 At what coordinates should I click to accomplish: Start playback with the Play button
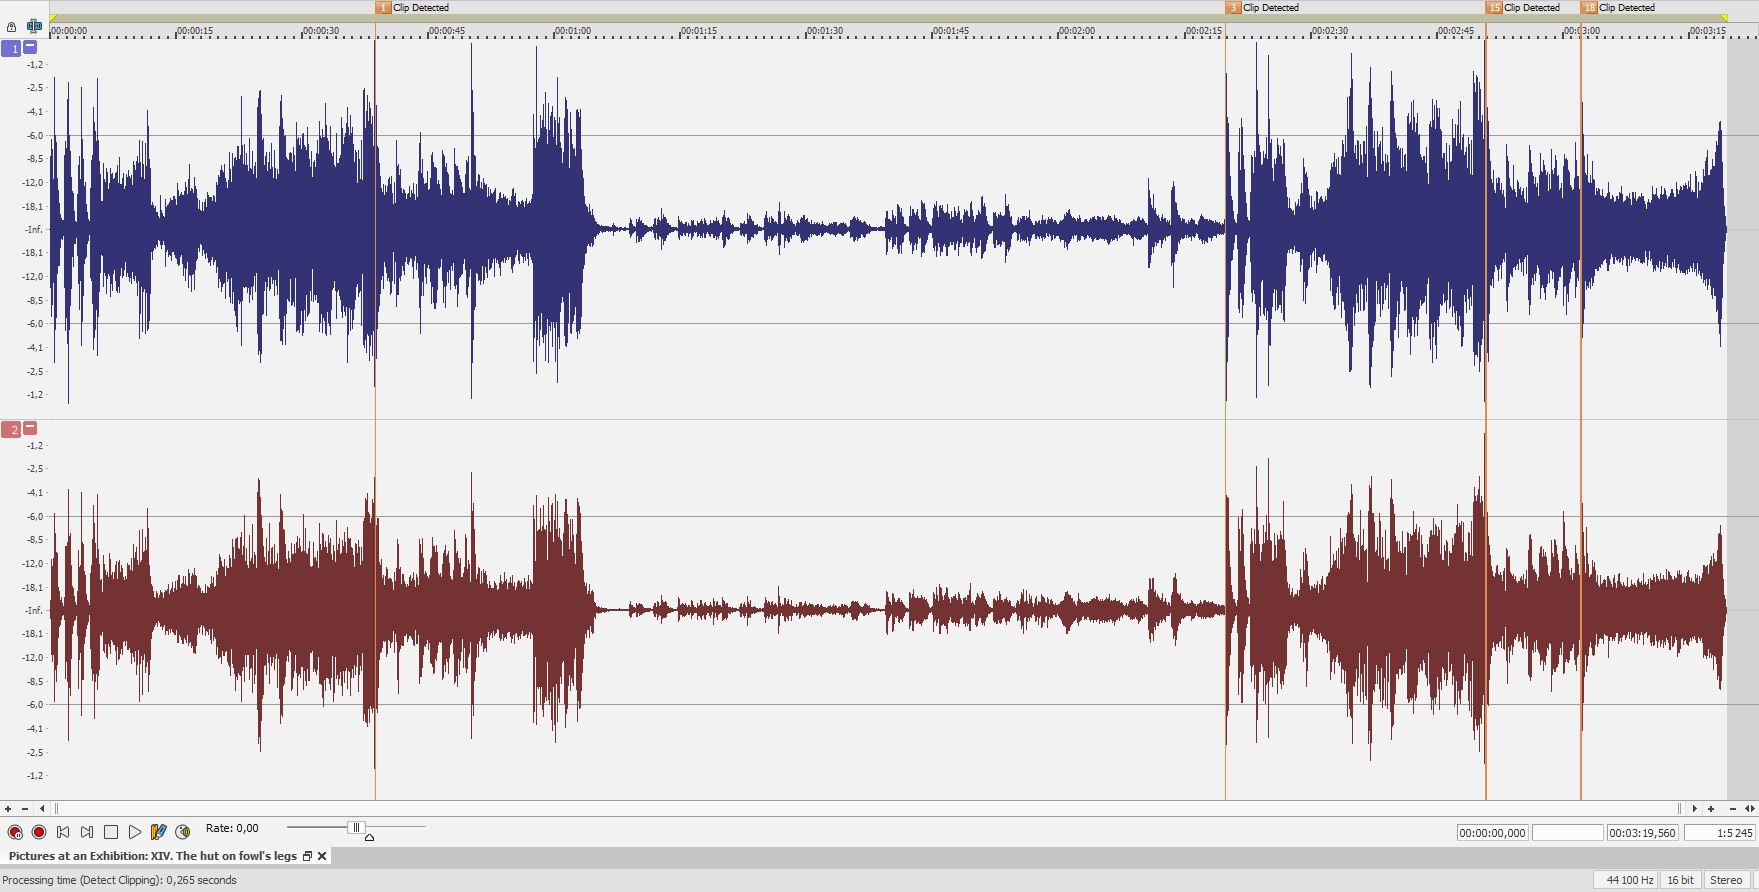(135, 832)
